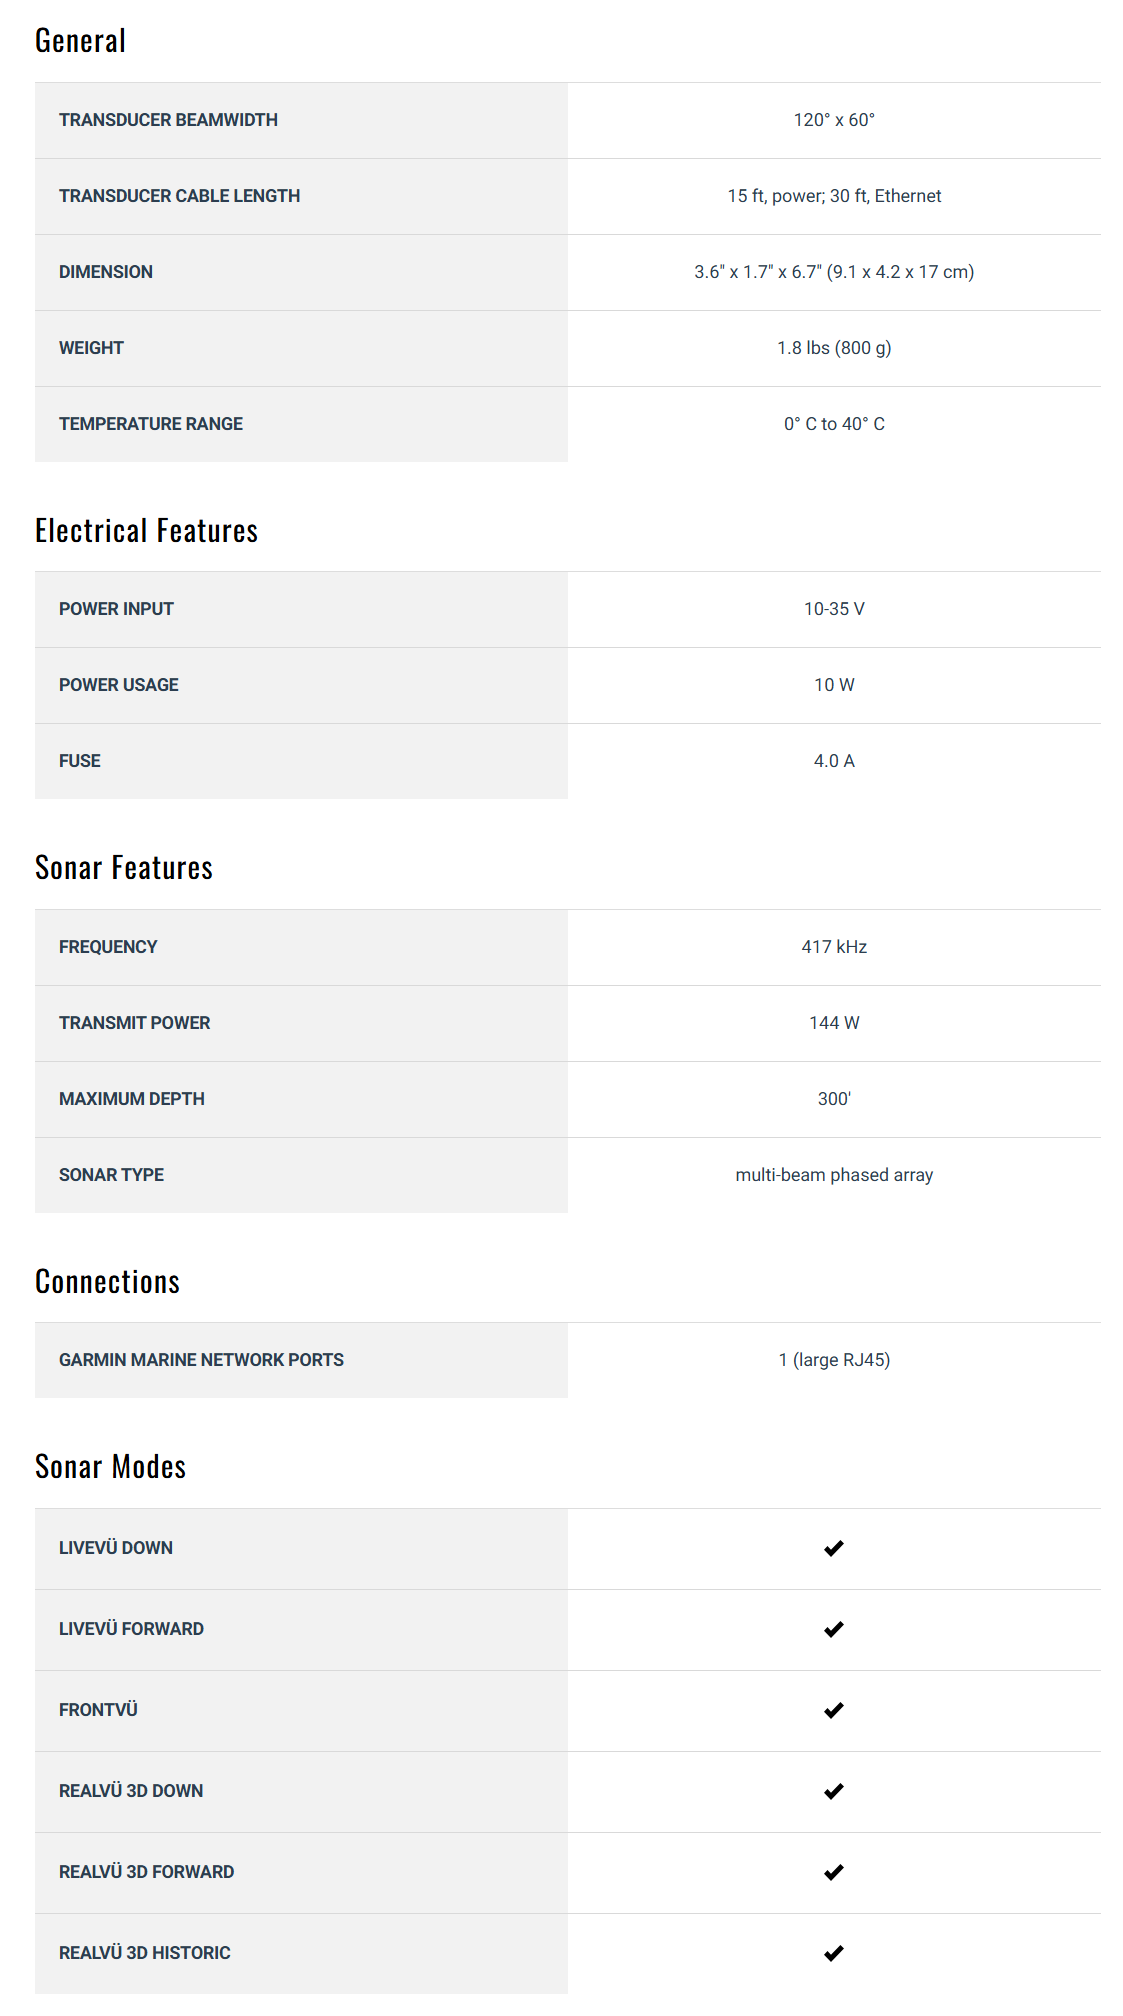Click the multi-beam phased array value

834,1175
